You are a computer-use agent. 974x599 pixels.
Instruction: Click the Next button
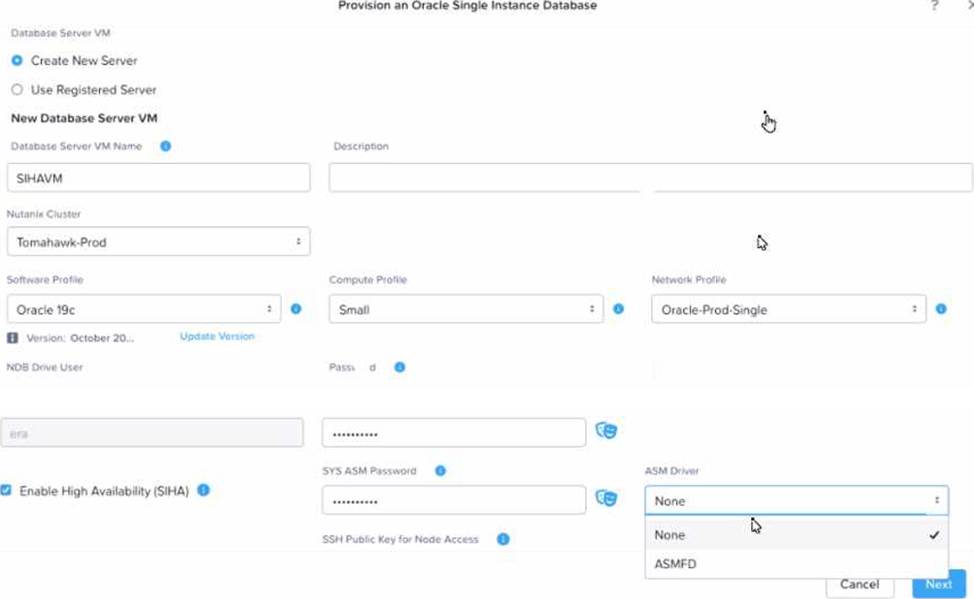(x=939, y=584)
